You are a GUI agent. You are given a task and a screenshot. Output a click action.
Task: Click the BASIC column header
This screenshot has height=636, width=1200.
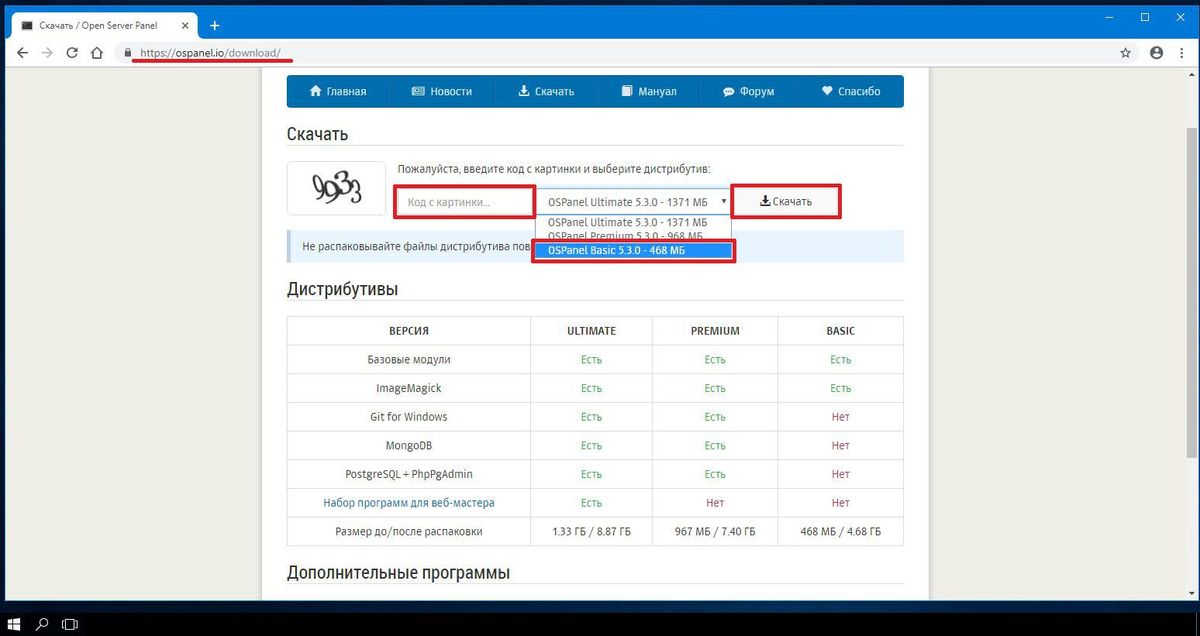tap(840, 330)
